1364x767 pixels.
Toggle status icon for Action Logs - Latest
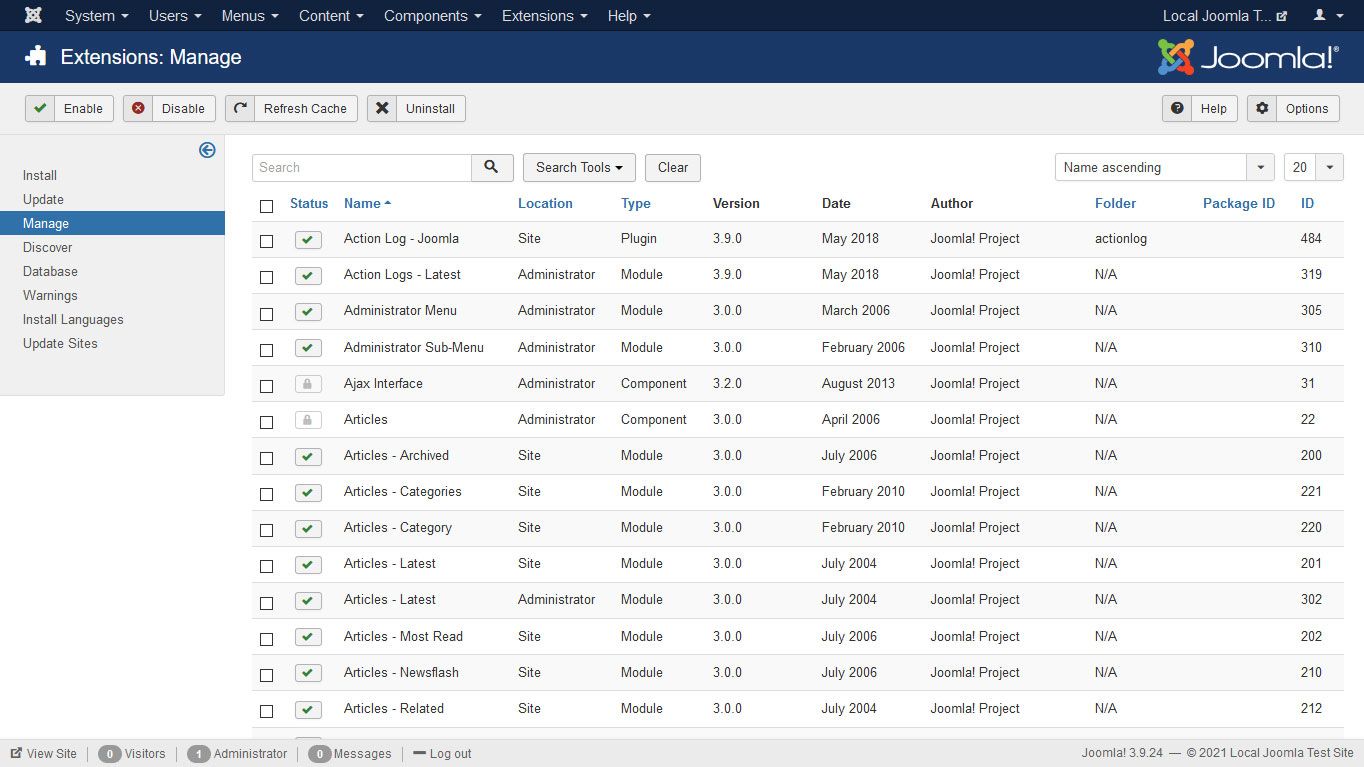[x=308, y=276]
